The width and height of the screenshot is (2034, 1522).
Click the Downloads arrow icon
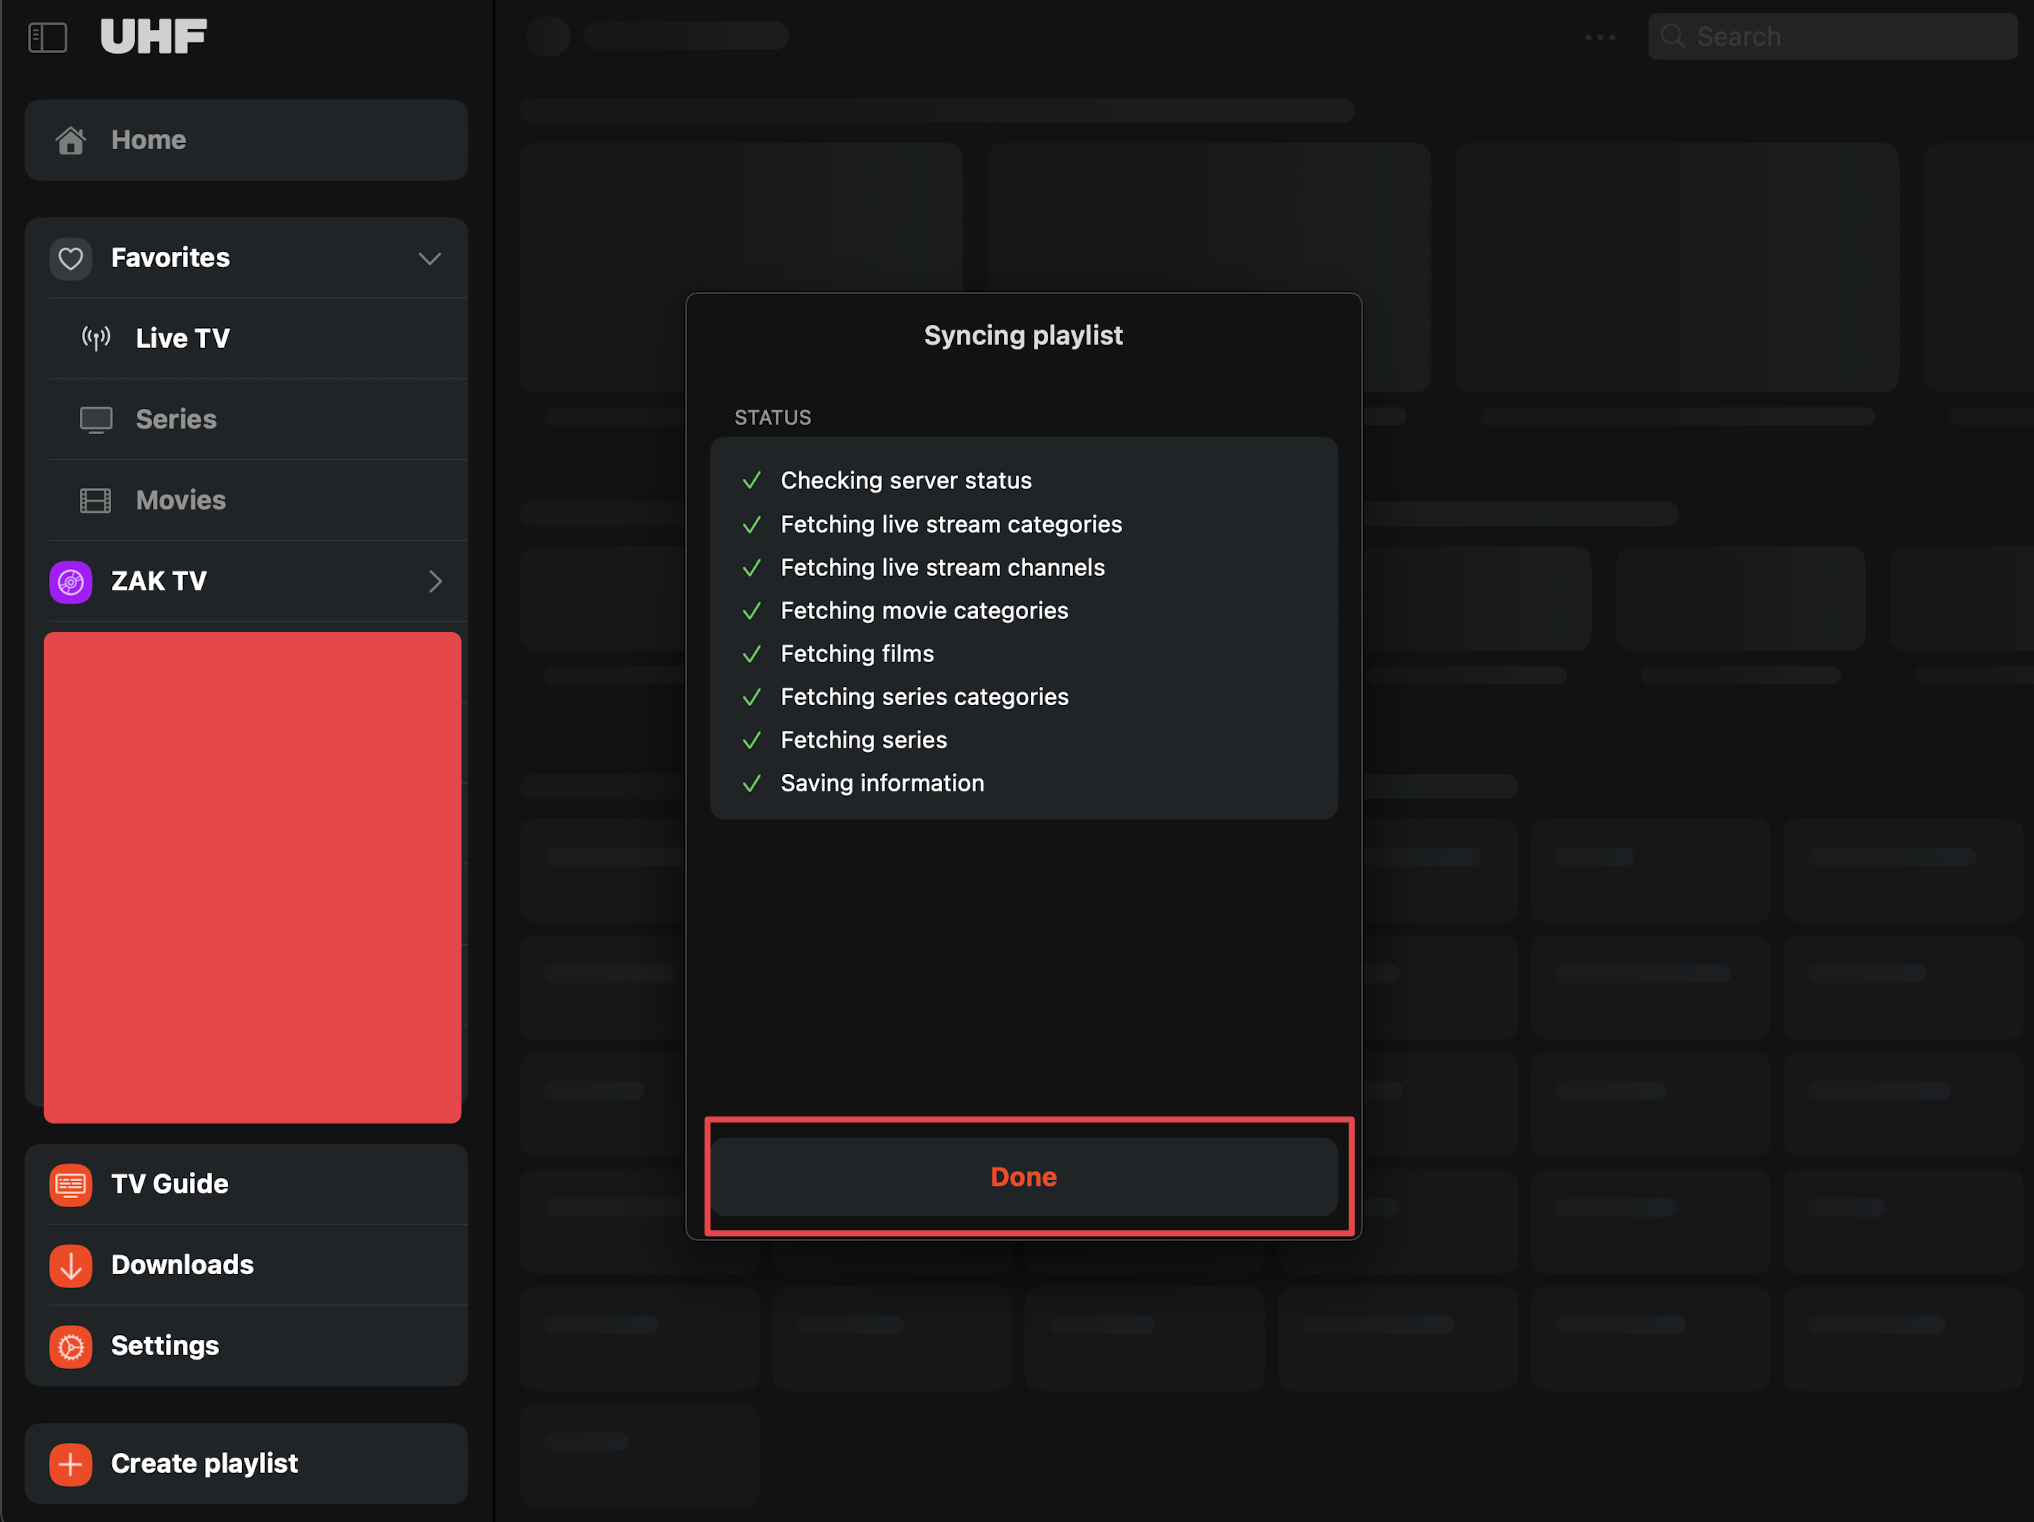71,1265
